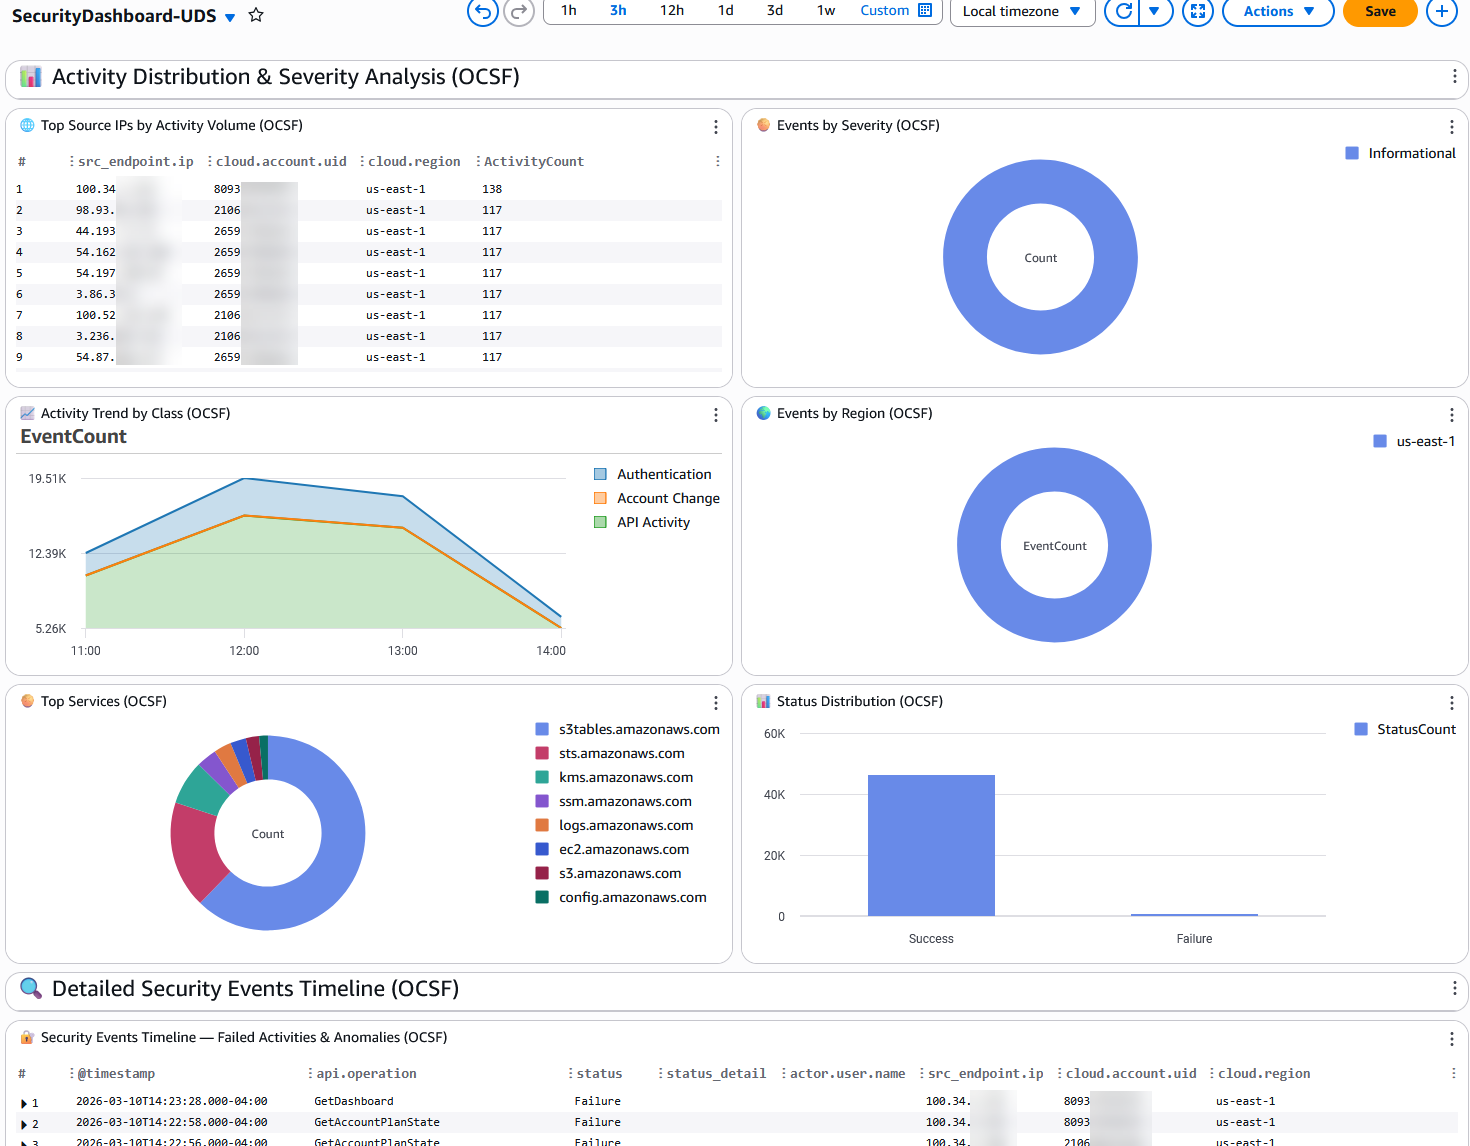Click the redo arrow icon

tap(518, 13)
